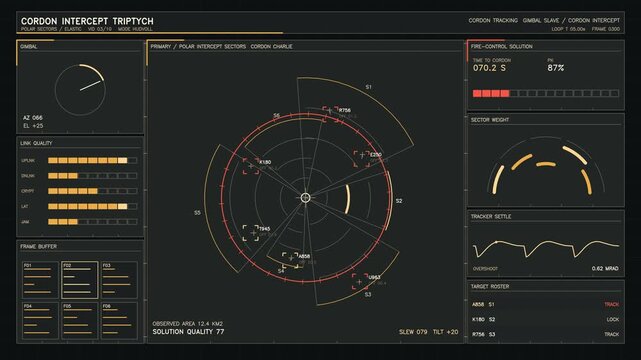Select the U963 target reticle on radar
The width and height of the screenshot is (641, 360).
pos(359,282)
